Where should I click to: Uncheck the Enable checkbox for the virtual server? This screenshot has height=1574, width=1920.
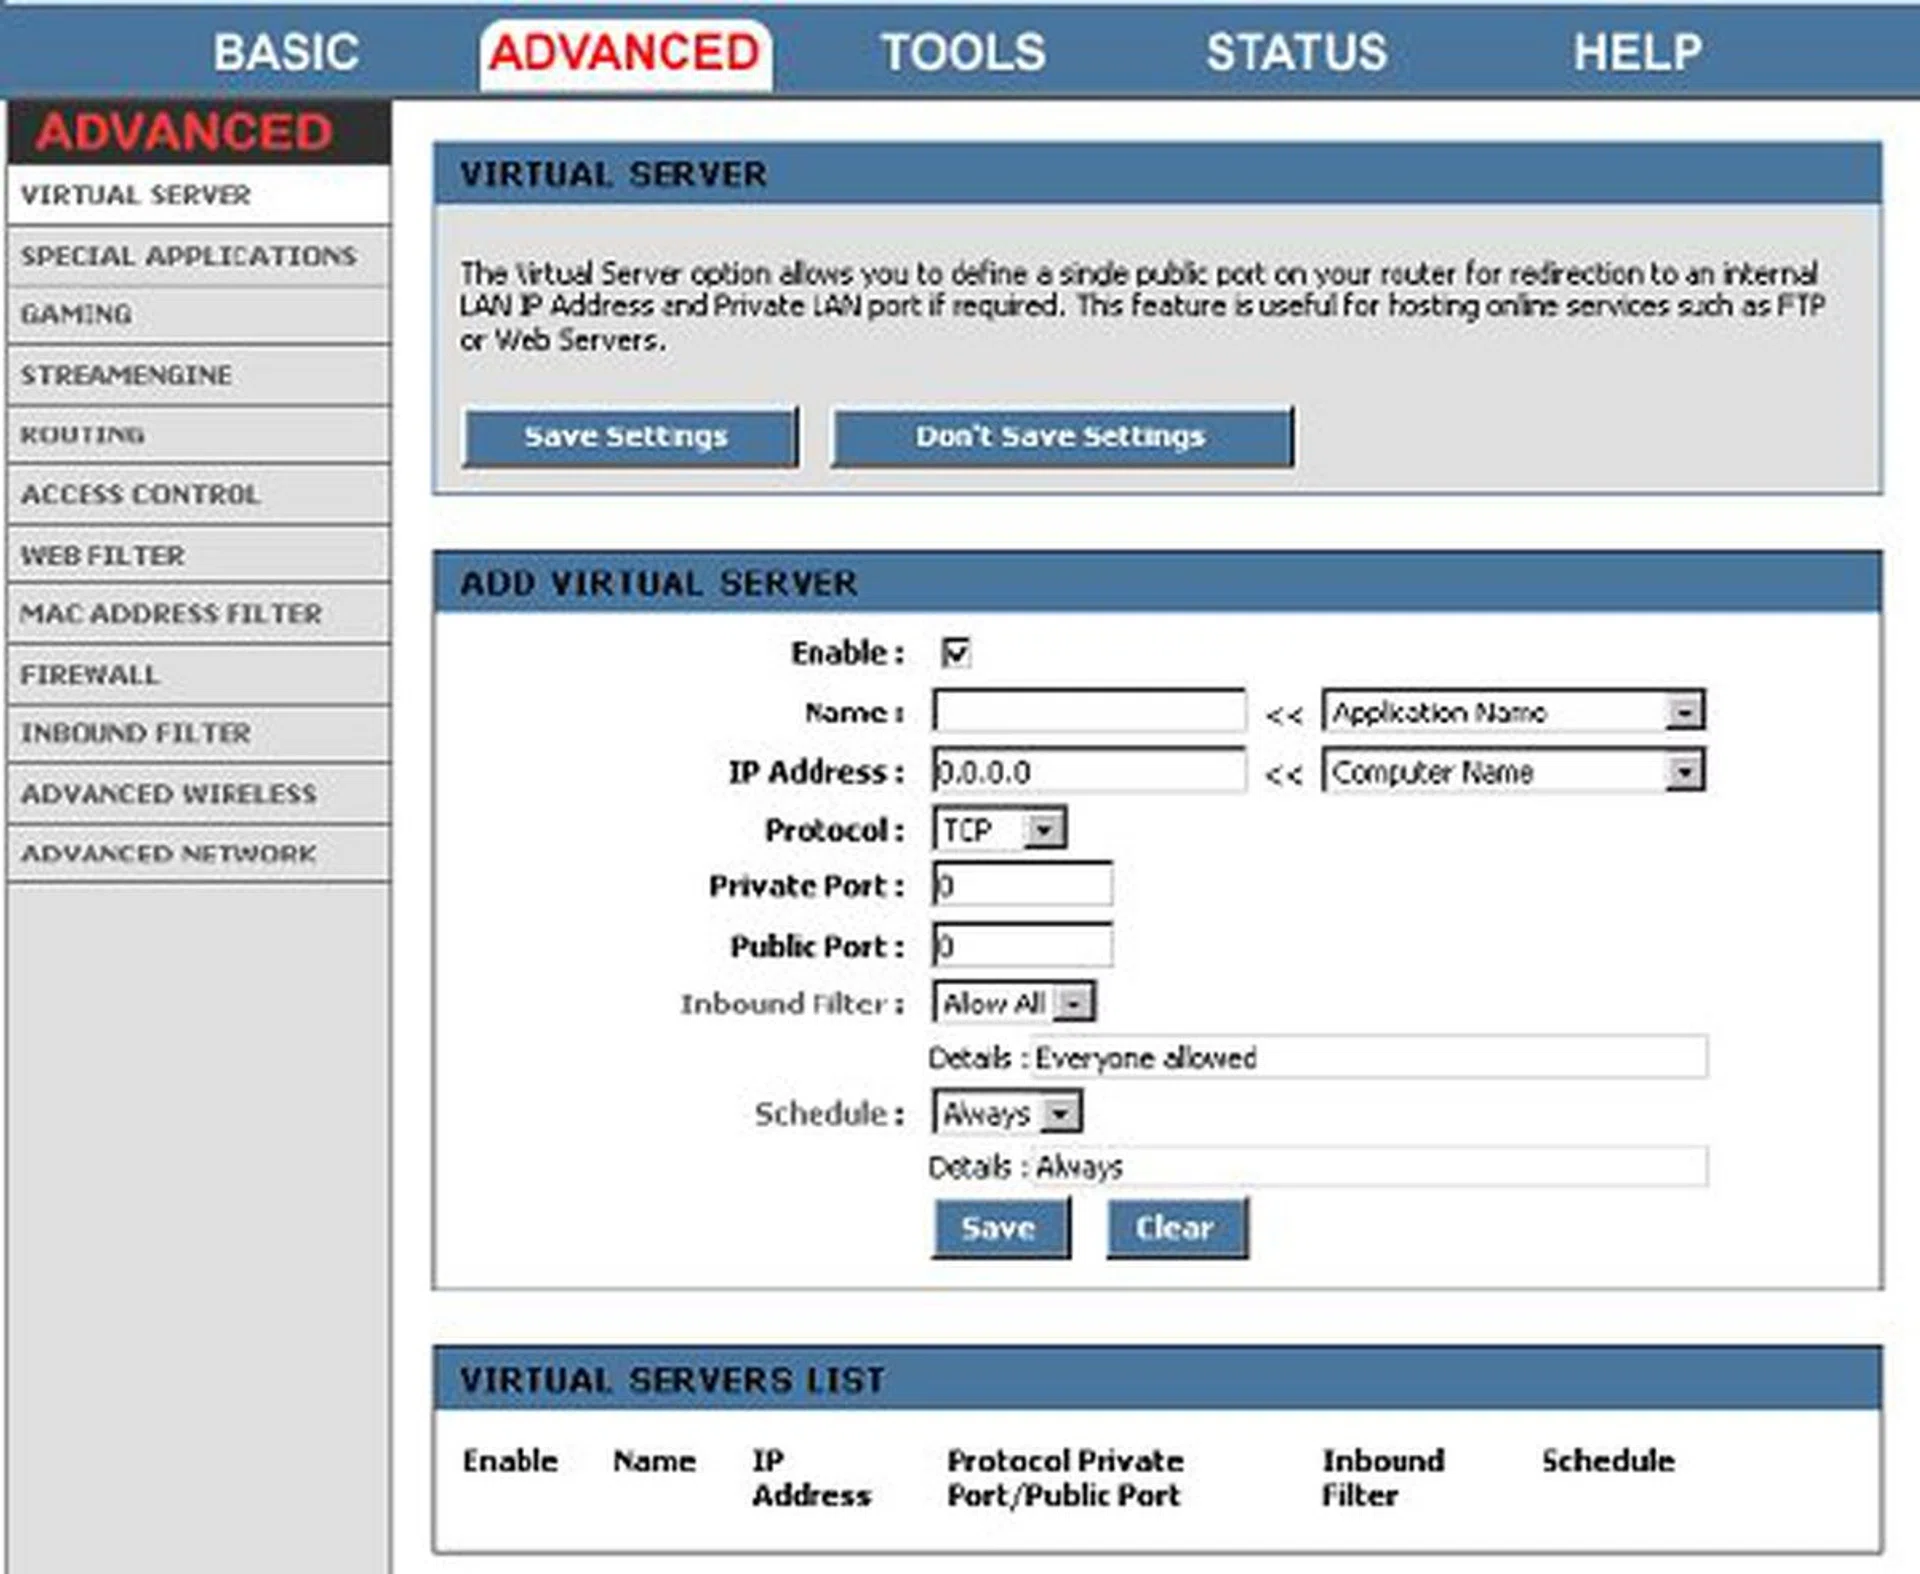pos(957,653)
